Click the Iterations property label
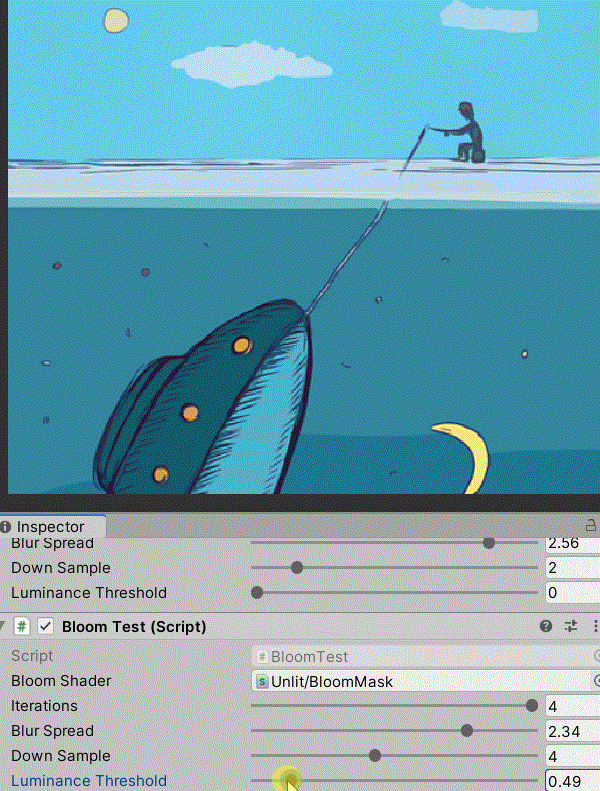 44,706
